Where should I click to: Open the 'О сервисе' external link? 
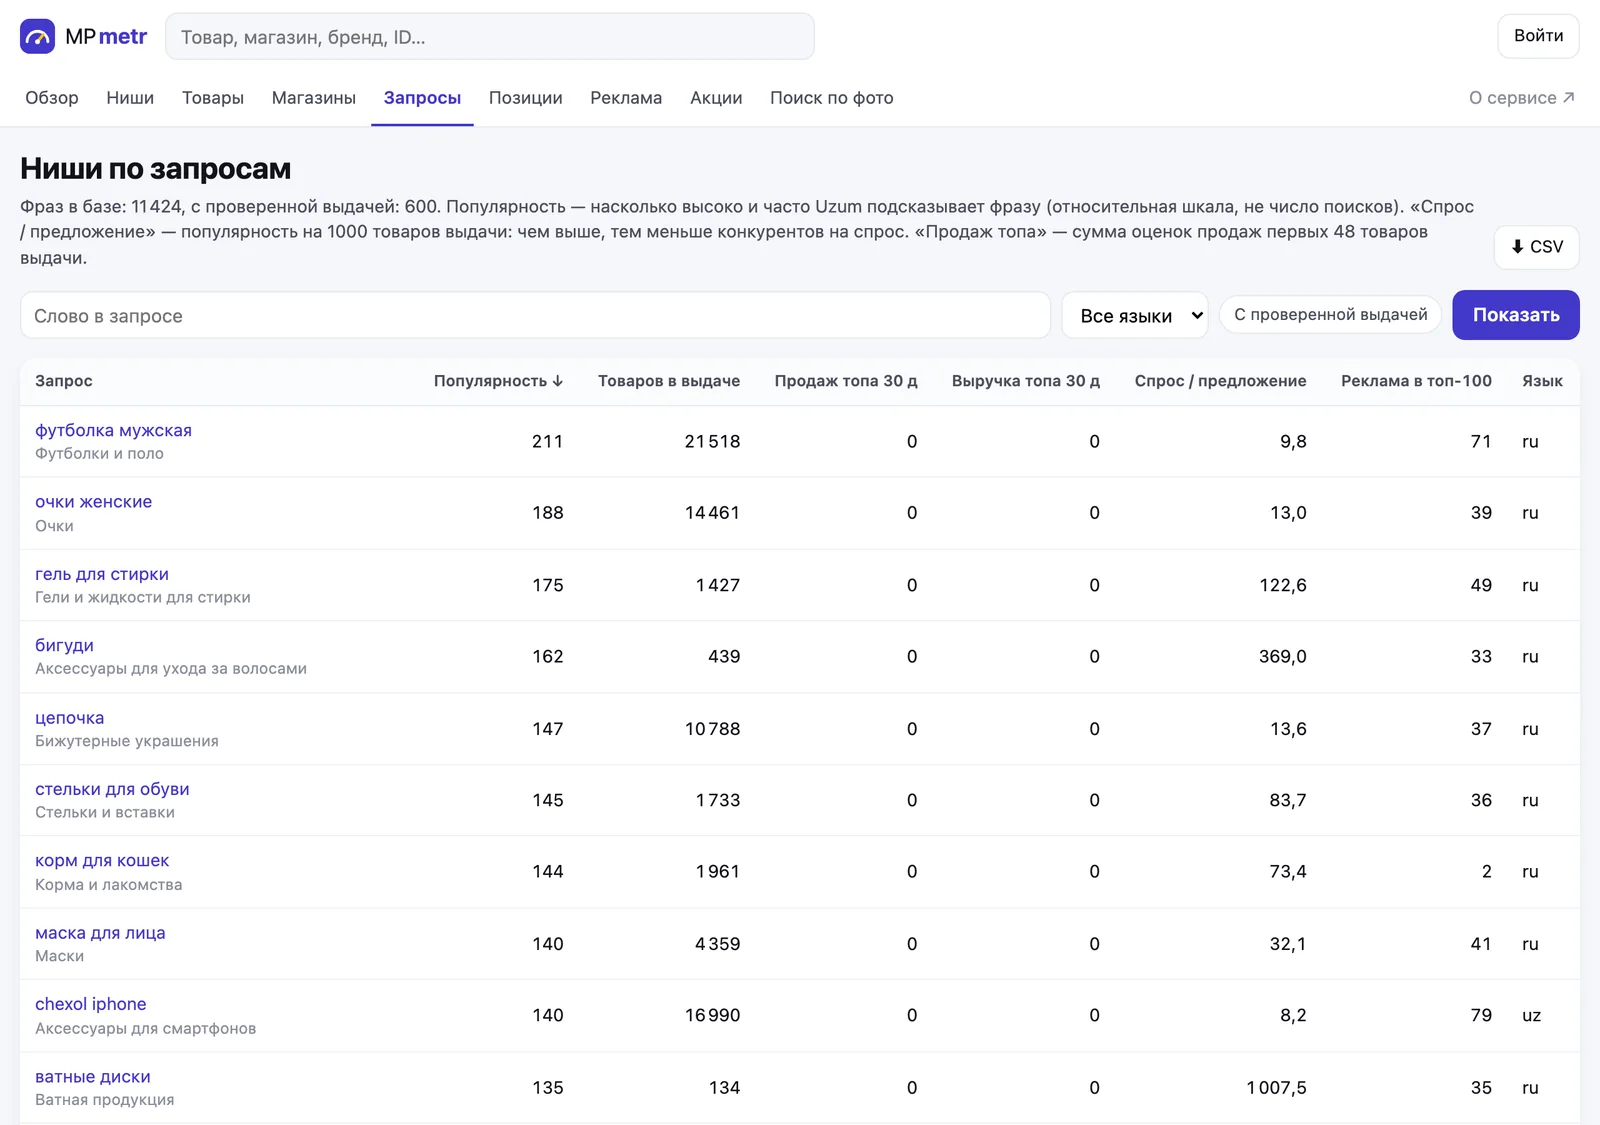click(x=1522, y=98)
